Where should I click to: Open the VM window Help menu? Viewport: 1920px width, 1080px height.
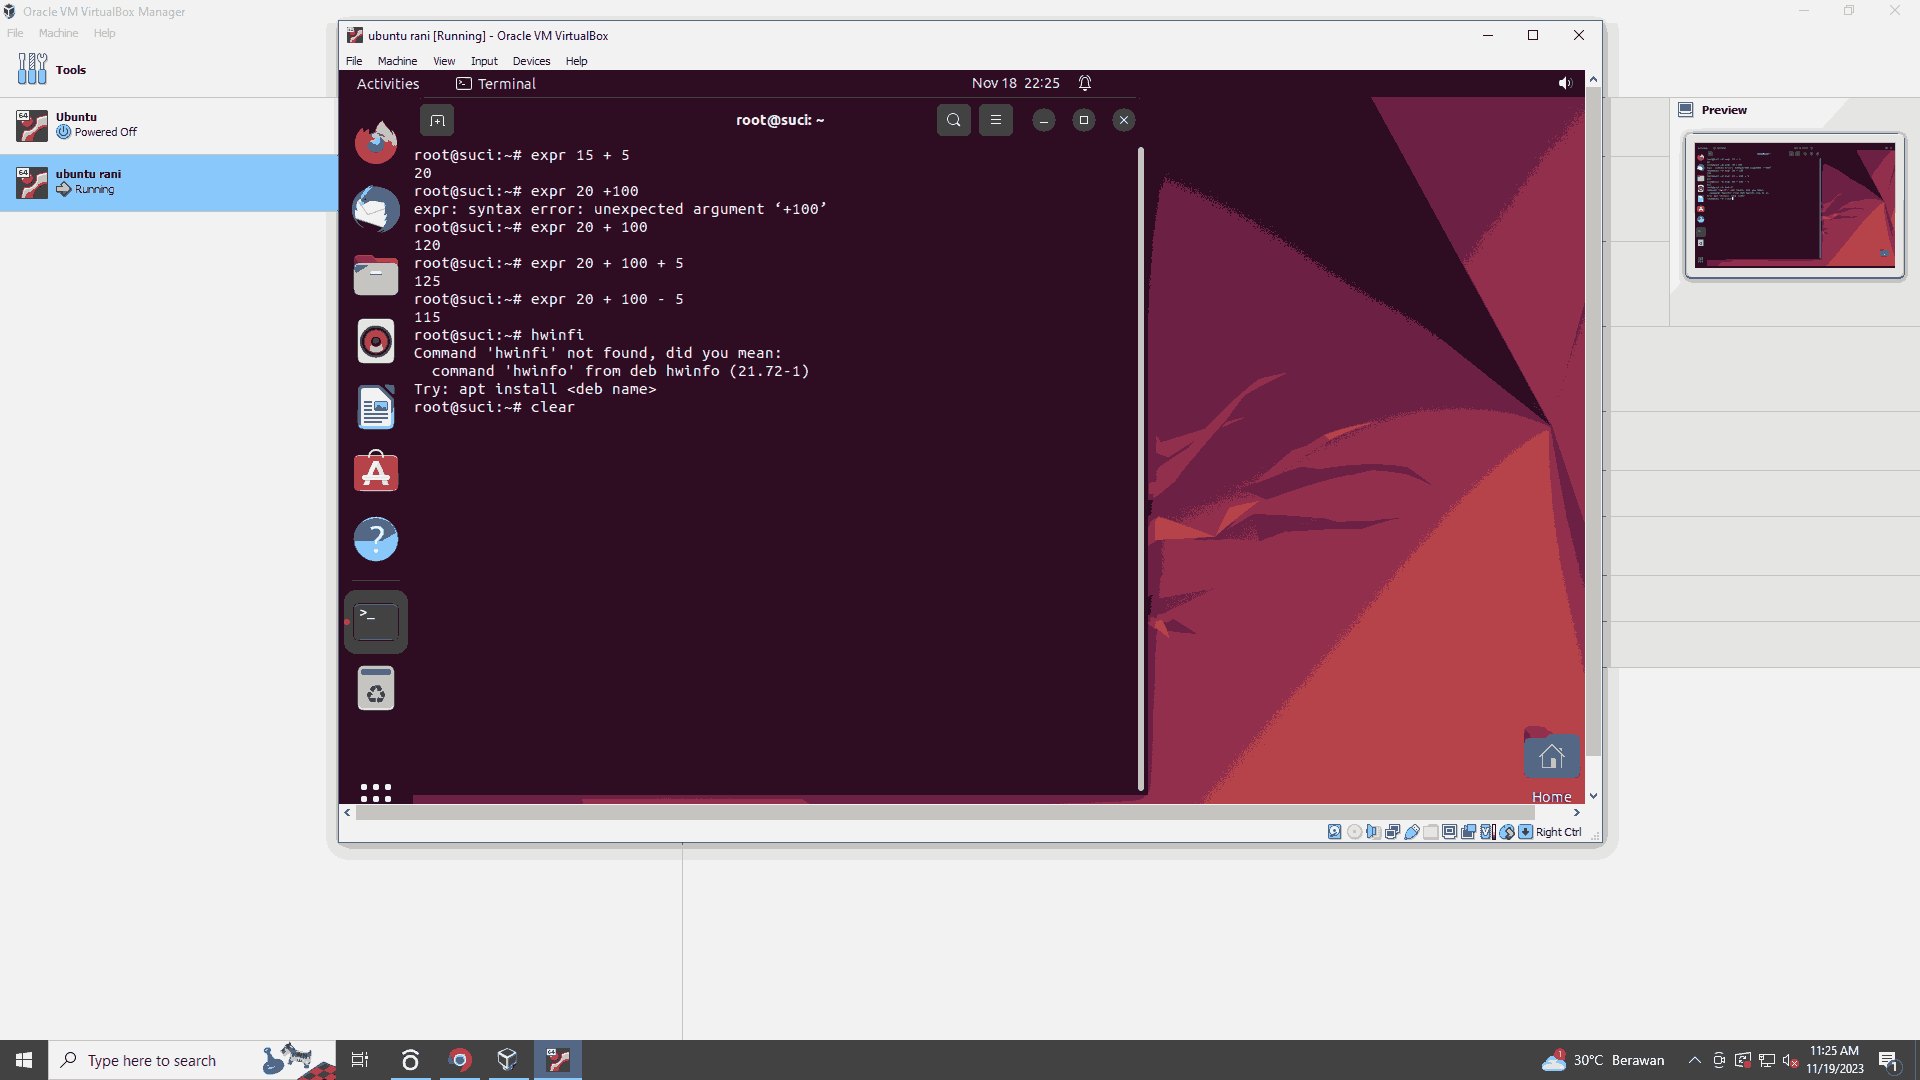click(576, 61)
